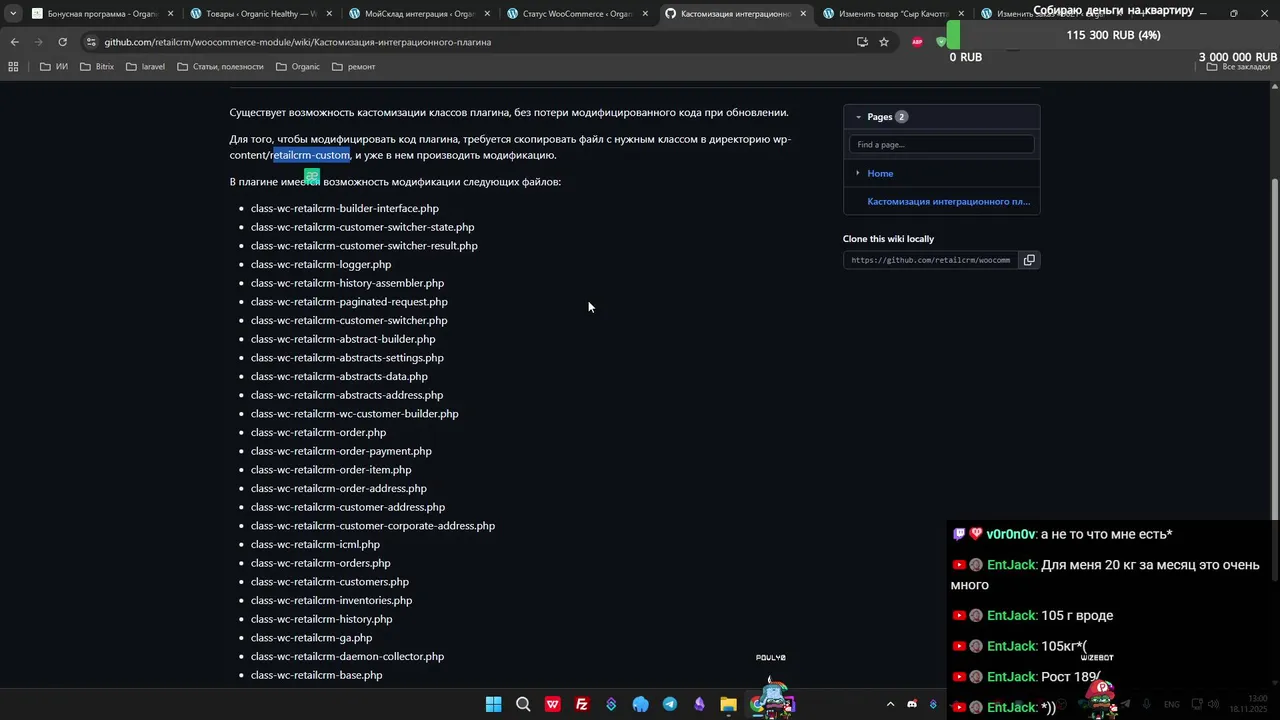Click class-wc-retailcrm-paginated-request.php list item

click(x=349, y=302)
